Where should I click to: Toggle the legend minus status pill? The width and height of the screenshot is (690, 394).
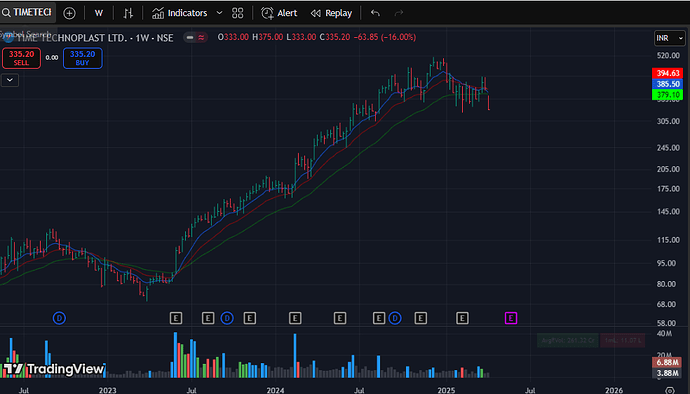[190, 37]
